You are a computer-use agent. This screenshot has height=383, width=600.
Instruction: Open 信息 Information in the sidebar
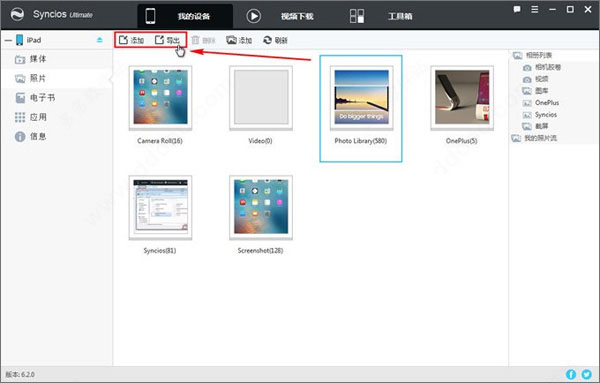57,136
